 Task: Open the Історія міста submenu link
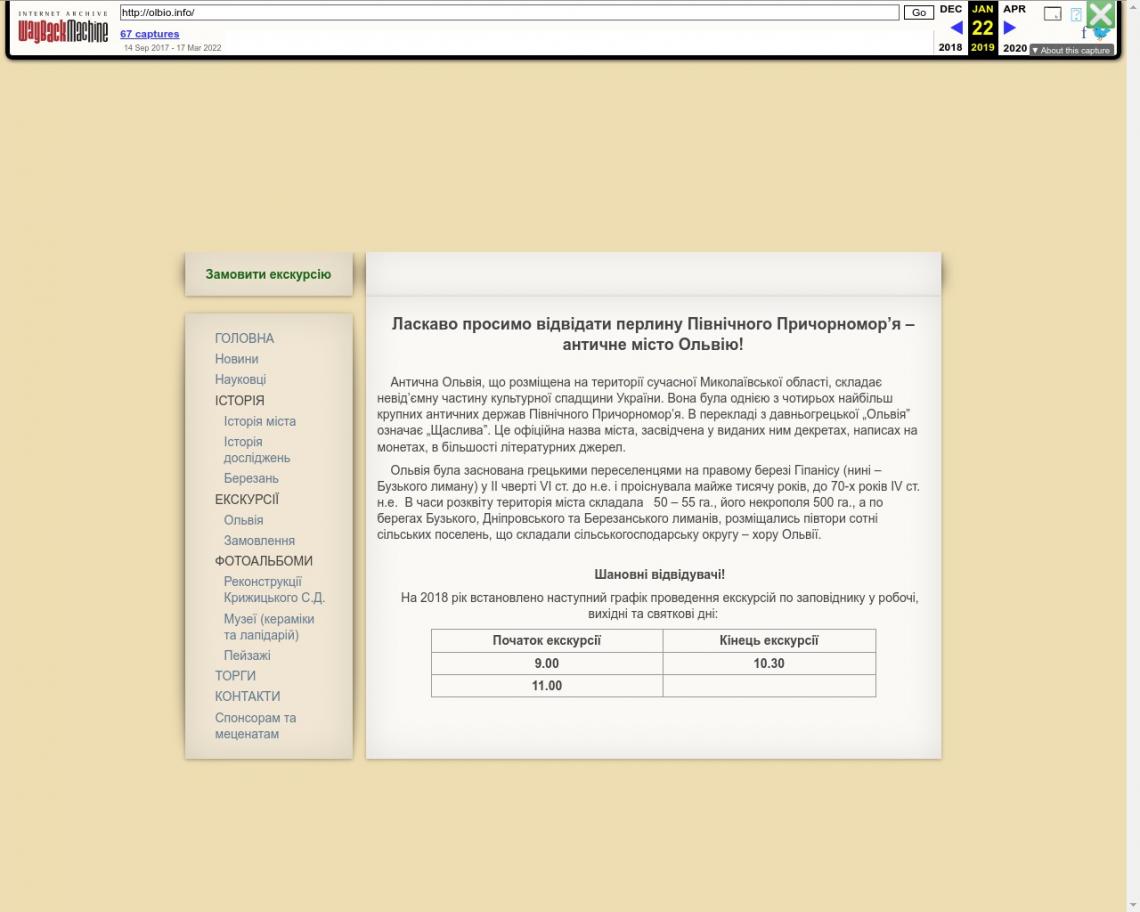(260, 421)
